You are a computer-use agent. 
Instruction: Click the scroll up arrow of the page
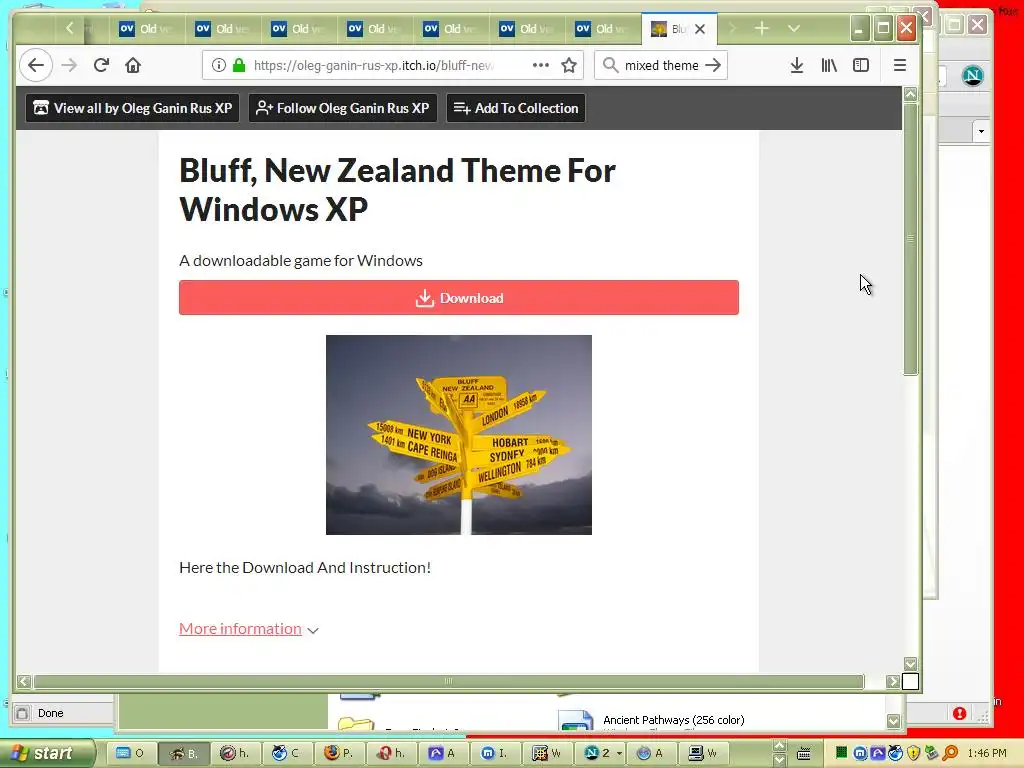tap(911, 94)
